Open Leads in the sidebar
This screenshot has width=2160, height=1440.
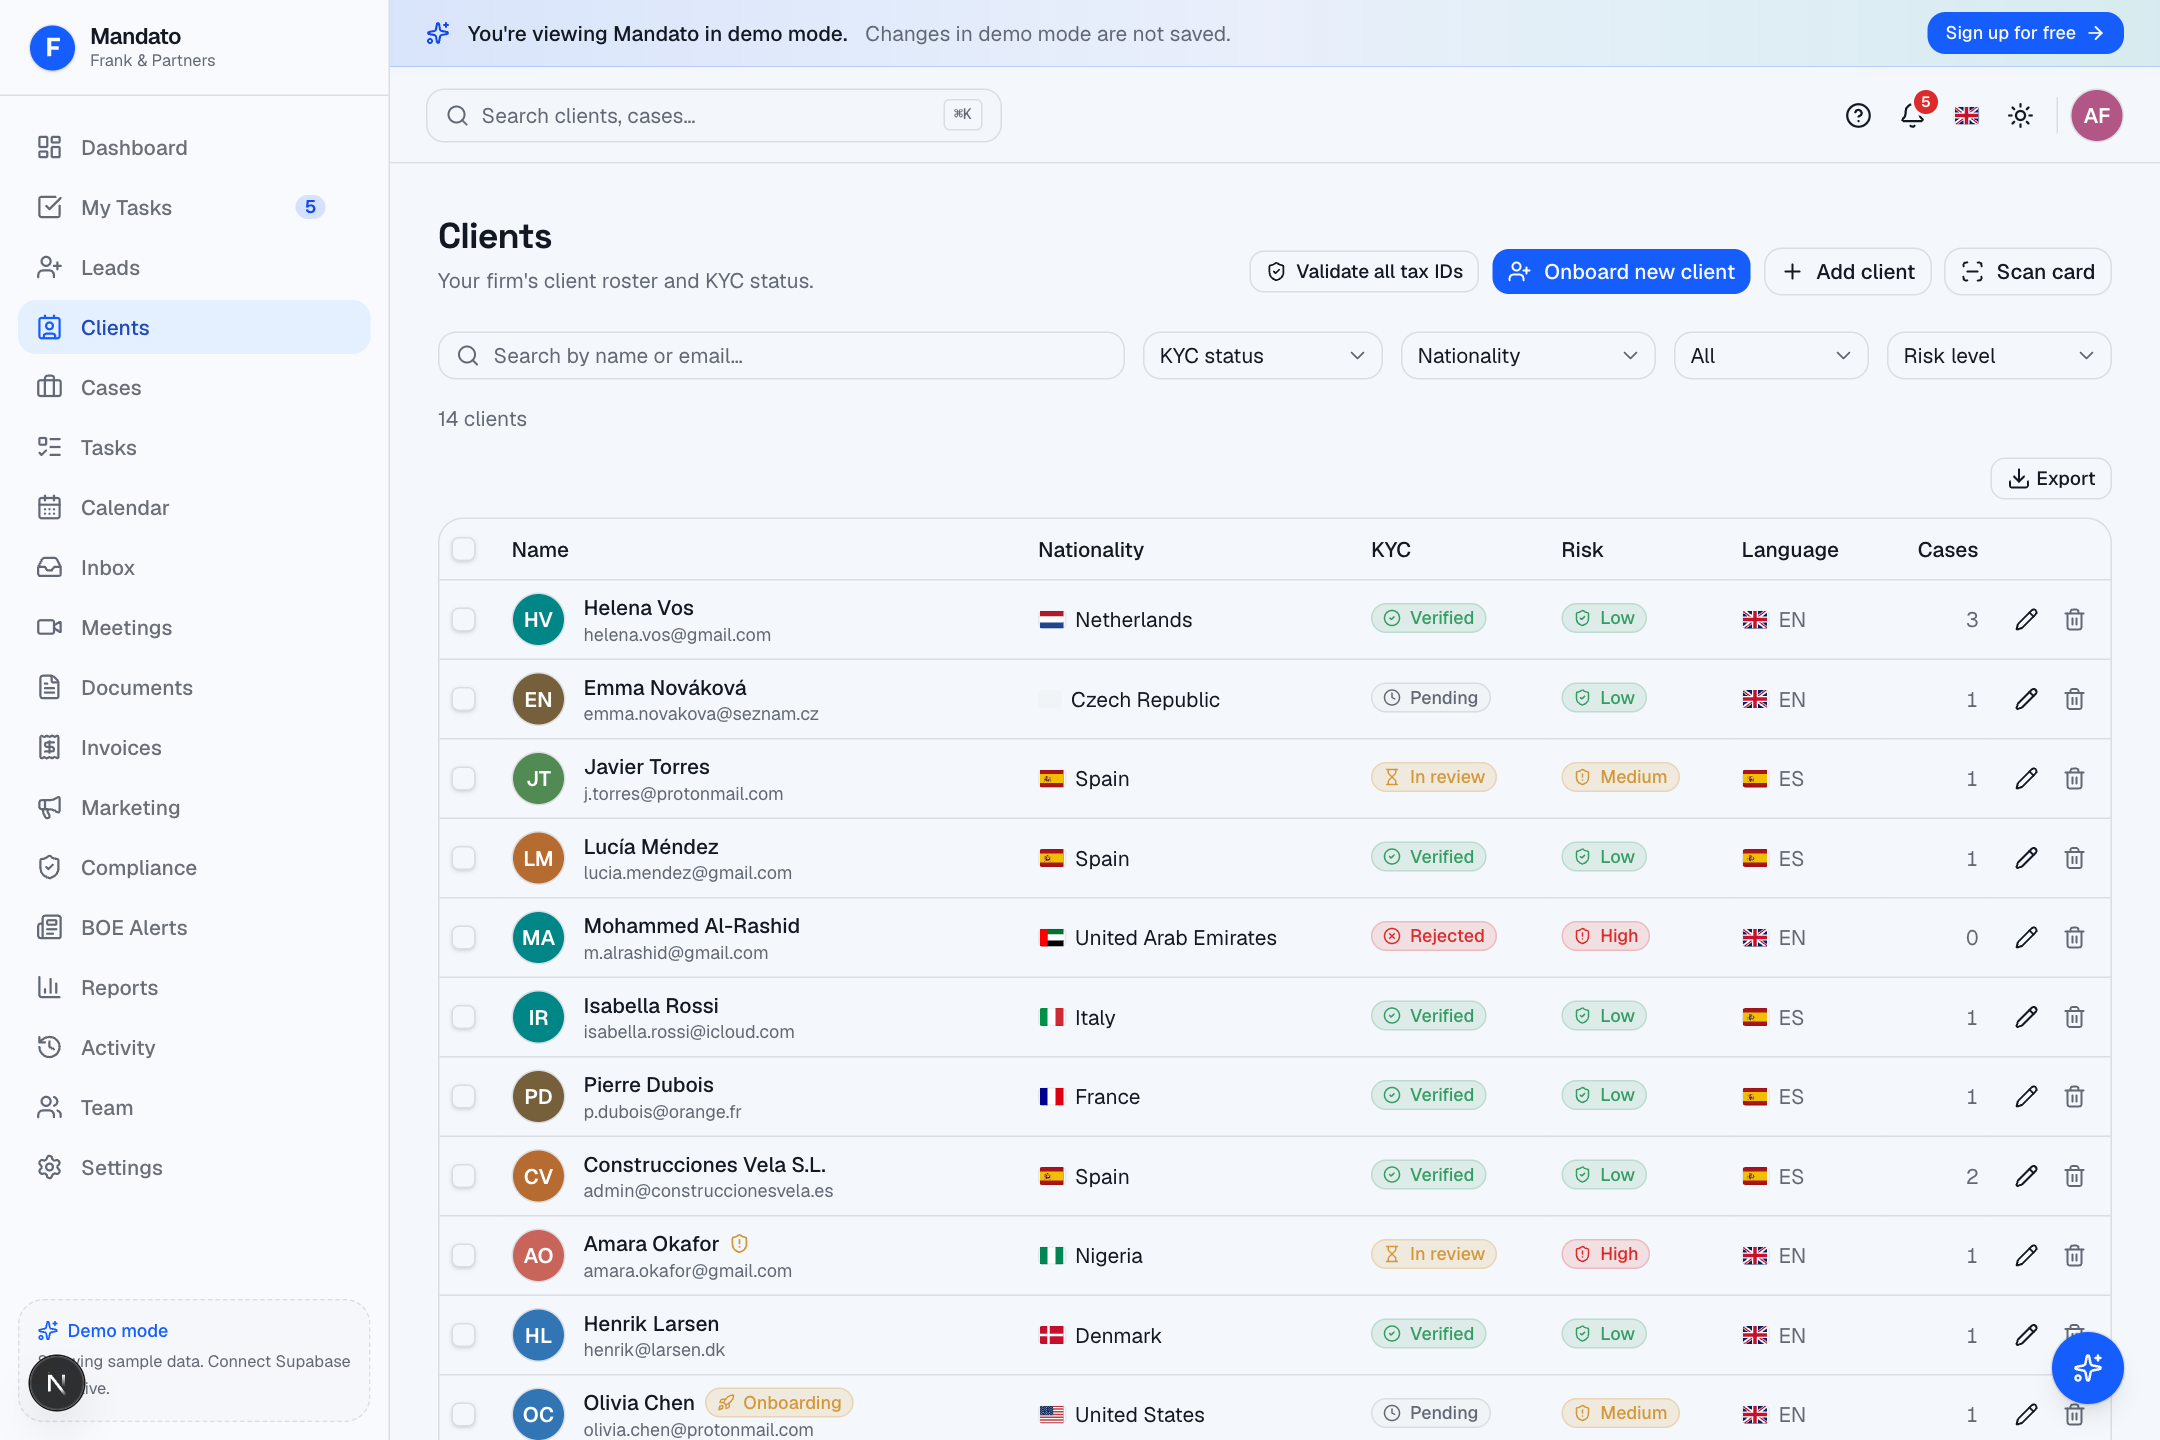(194, 267)
